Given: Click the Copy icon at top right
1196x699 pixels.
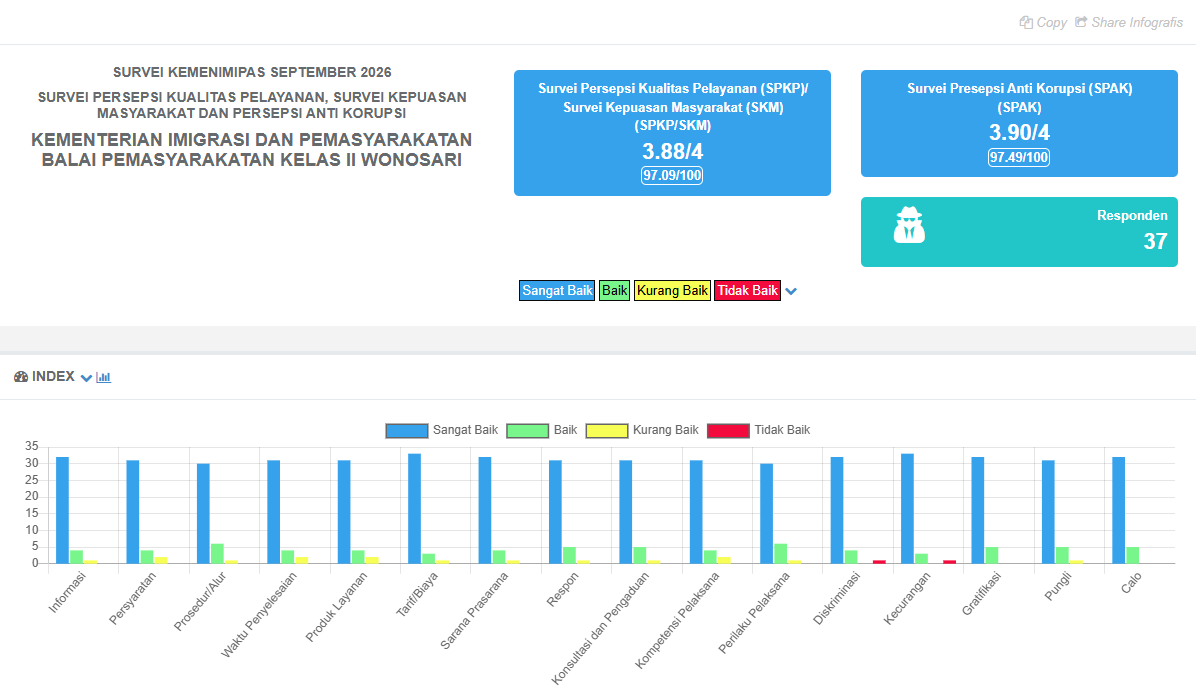Looking at the screenshot, I should click(1026, 22).
